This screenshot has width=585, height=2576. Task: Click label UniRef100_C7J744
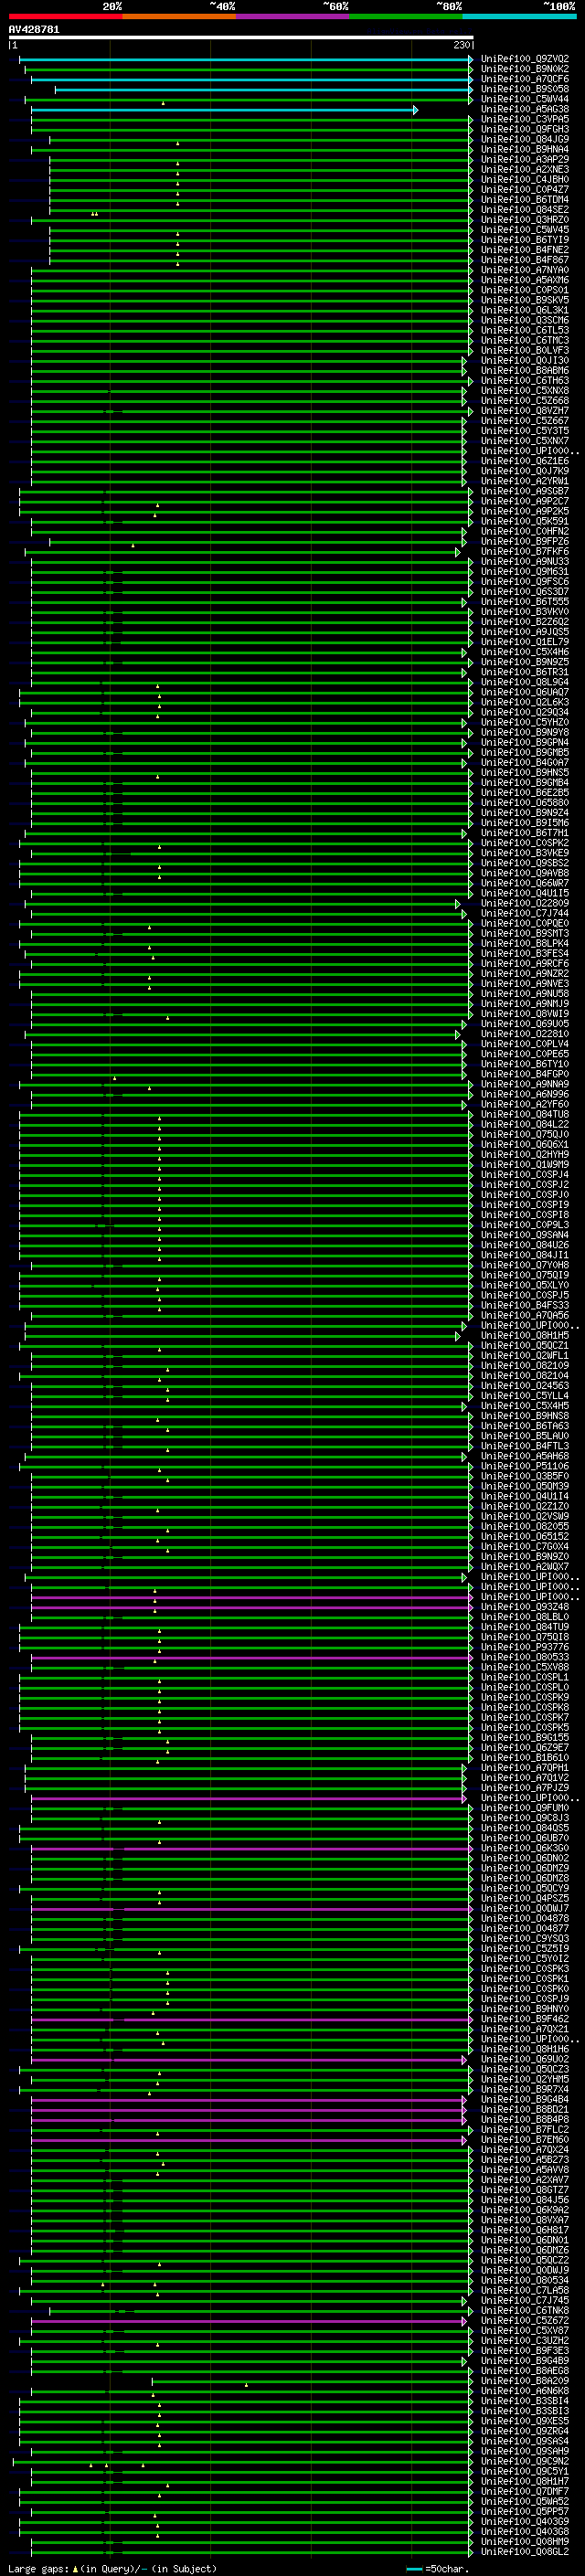click(525, 914)
